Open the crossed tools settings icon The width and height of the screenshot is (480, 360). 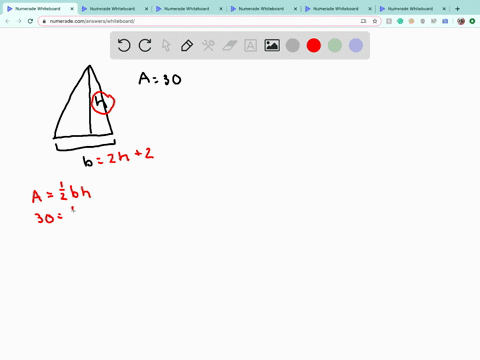click(x=208, y=45)
